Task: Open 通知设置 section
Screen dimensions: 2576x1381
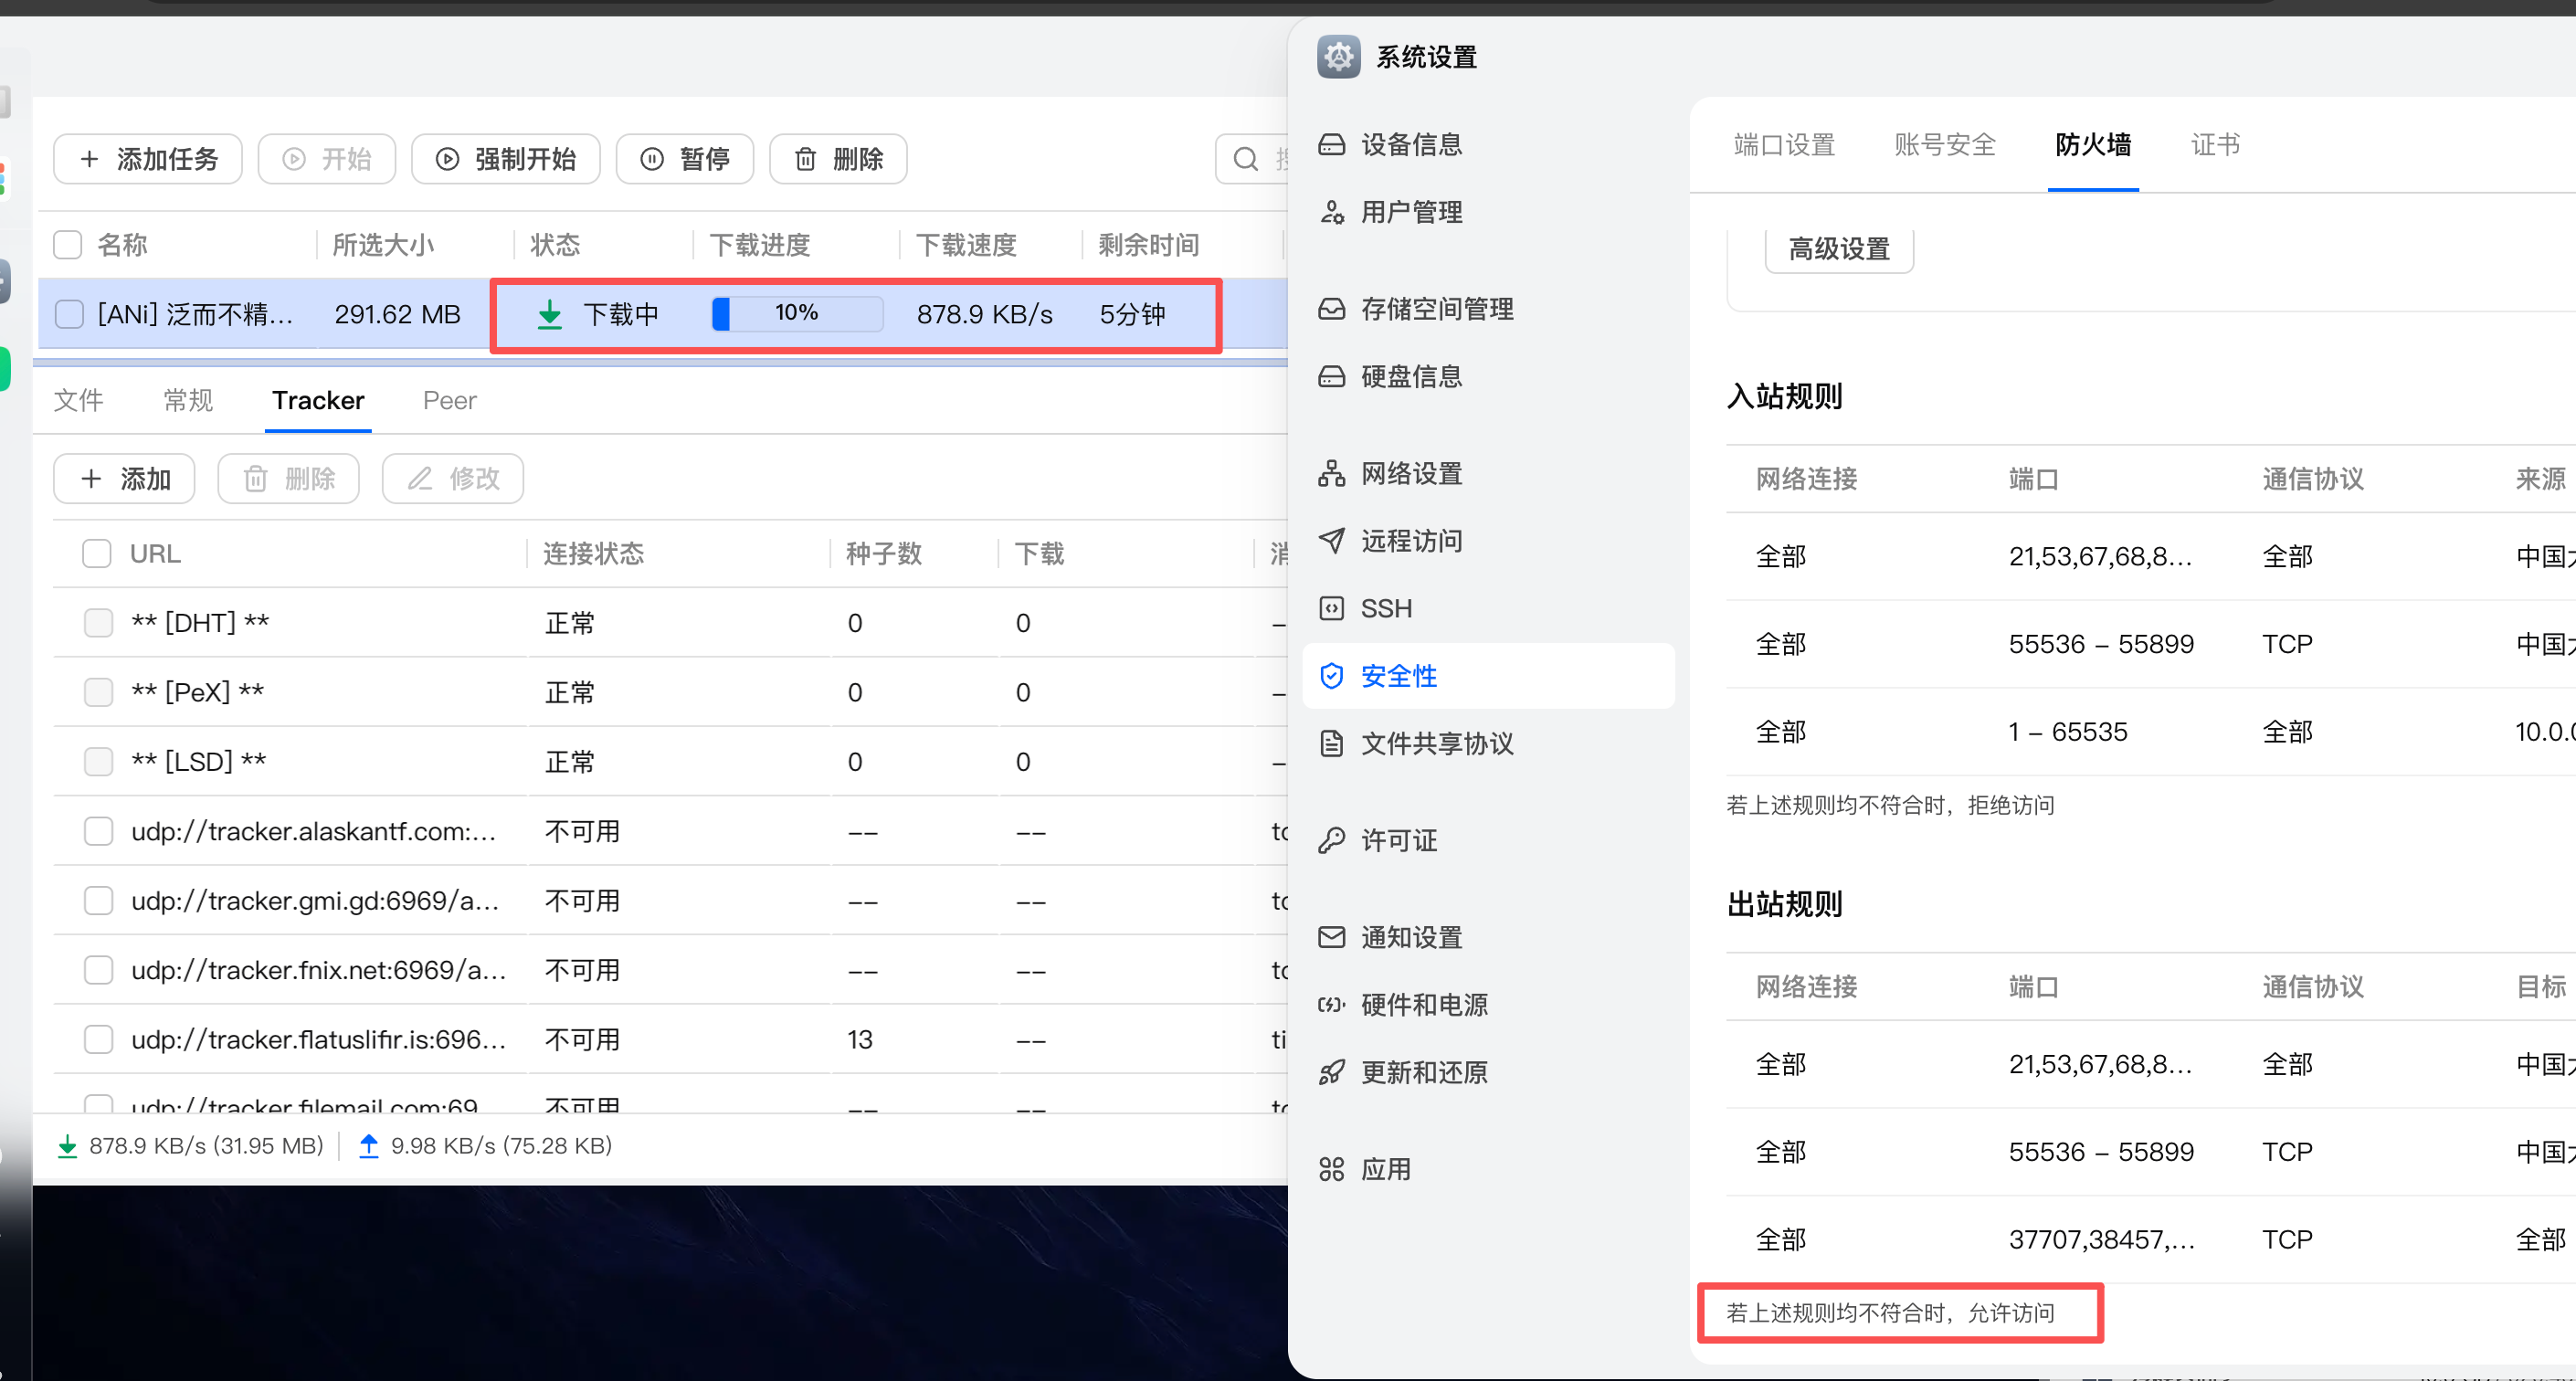Action: (1410, 937)
